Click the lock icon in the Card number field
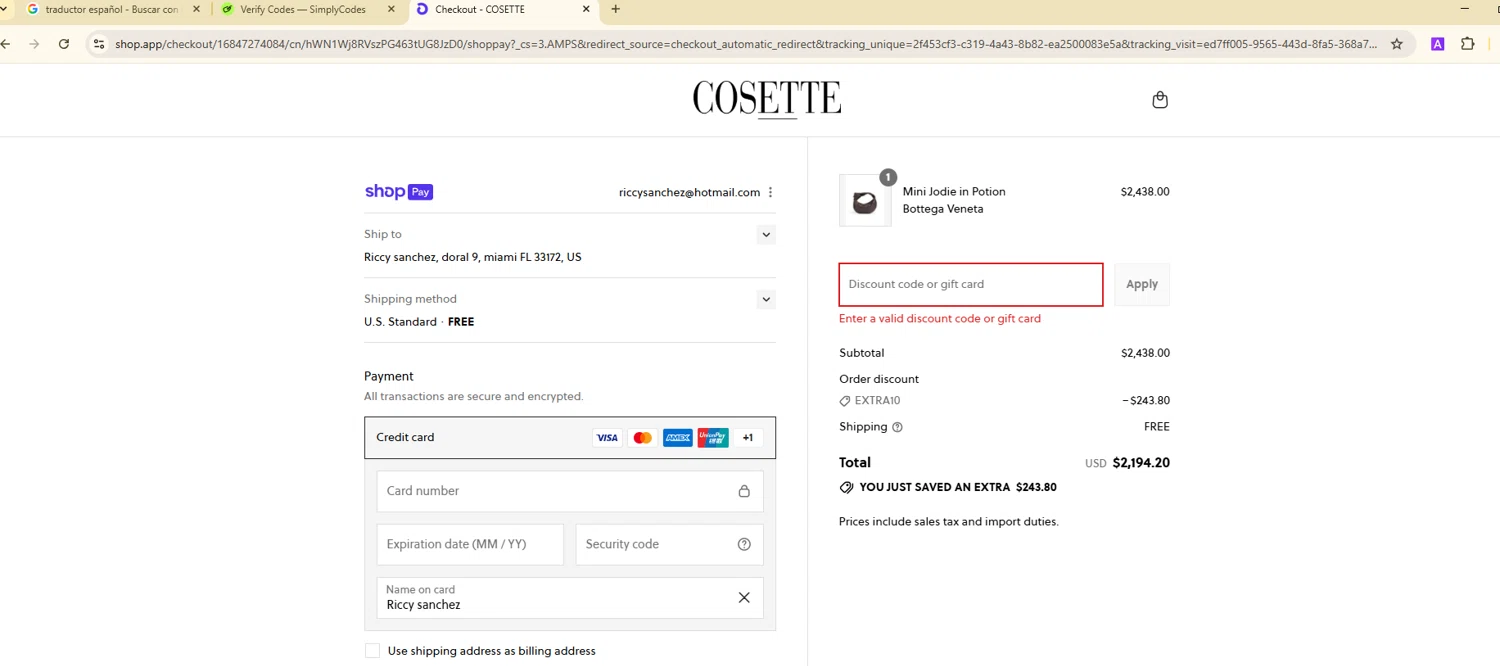Screen dimensions: 1500x666 pos(744,491)
